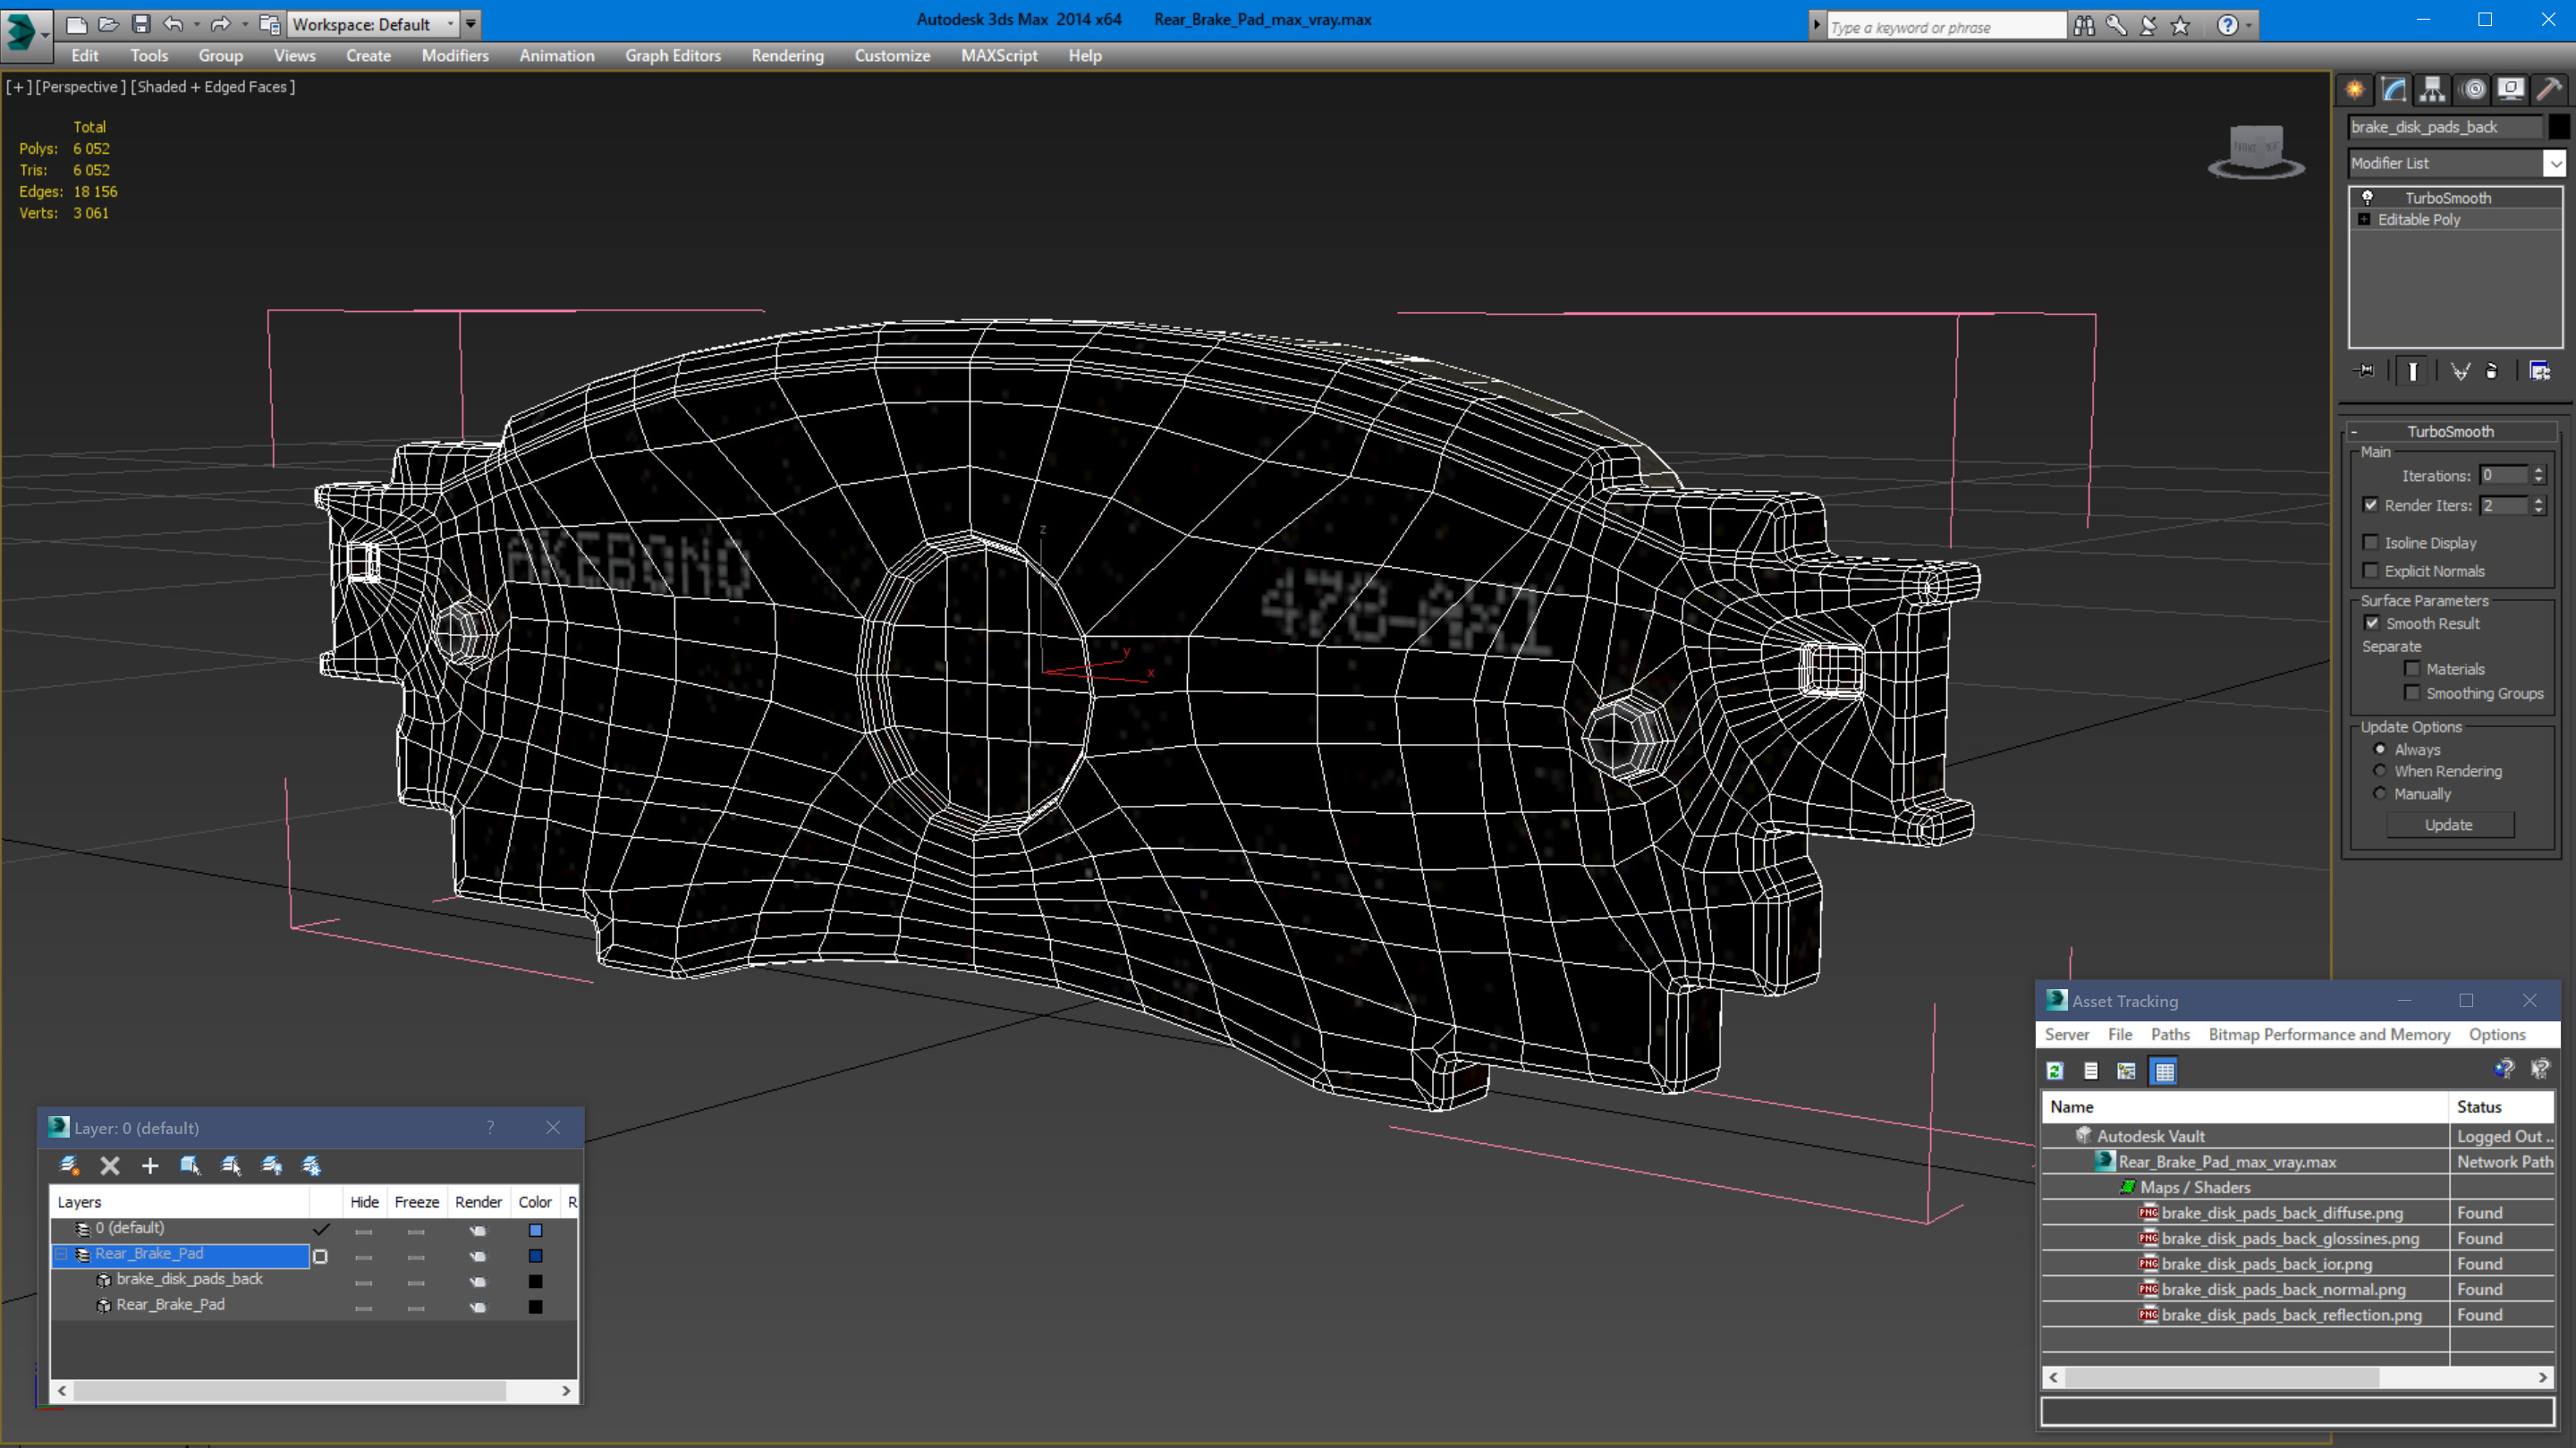Click Hide/Unhide All Layers icon
Viewport: 2576px width, 1448px height.
pyautogui.click(x=271, y=1166)
